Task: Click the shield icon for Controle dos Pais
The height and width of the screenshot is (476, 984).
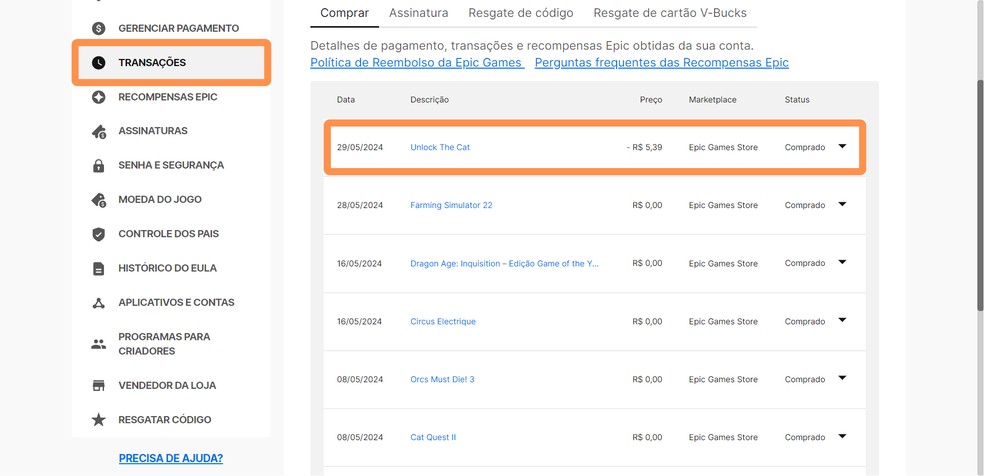Action: [x=98, y=234]
